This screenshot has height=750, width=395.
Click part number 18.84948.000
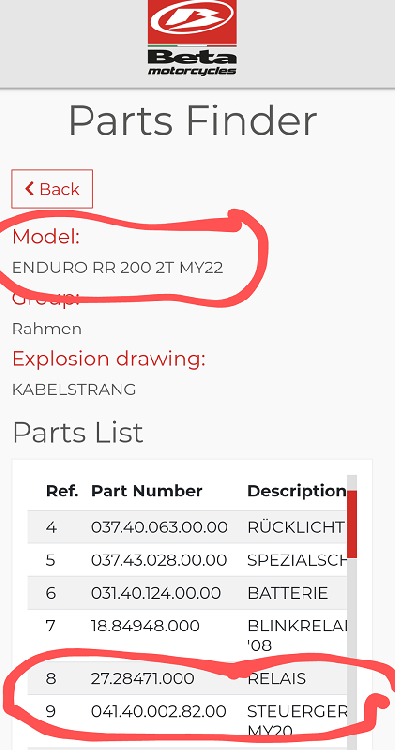145,625
